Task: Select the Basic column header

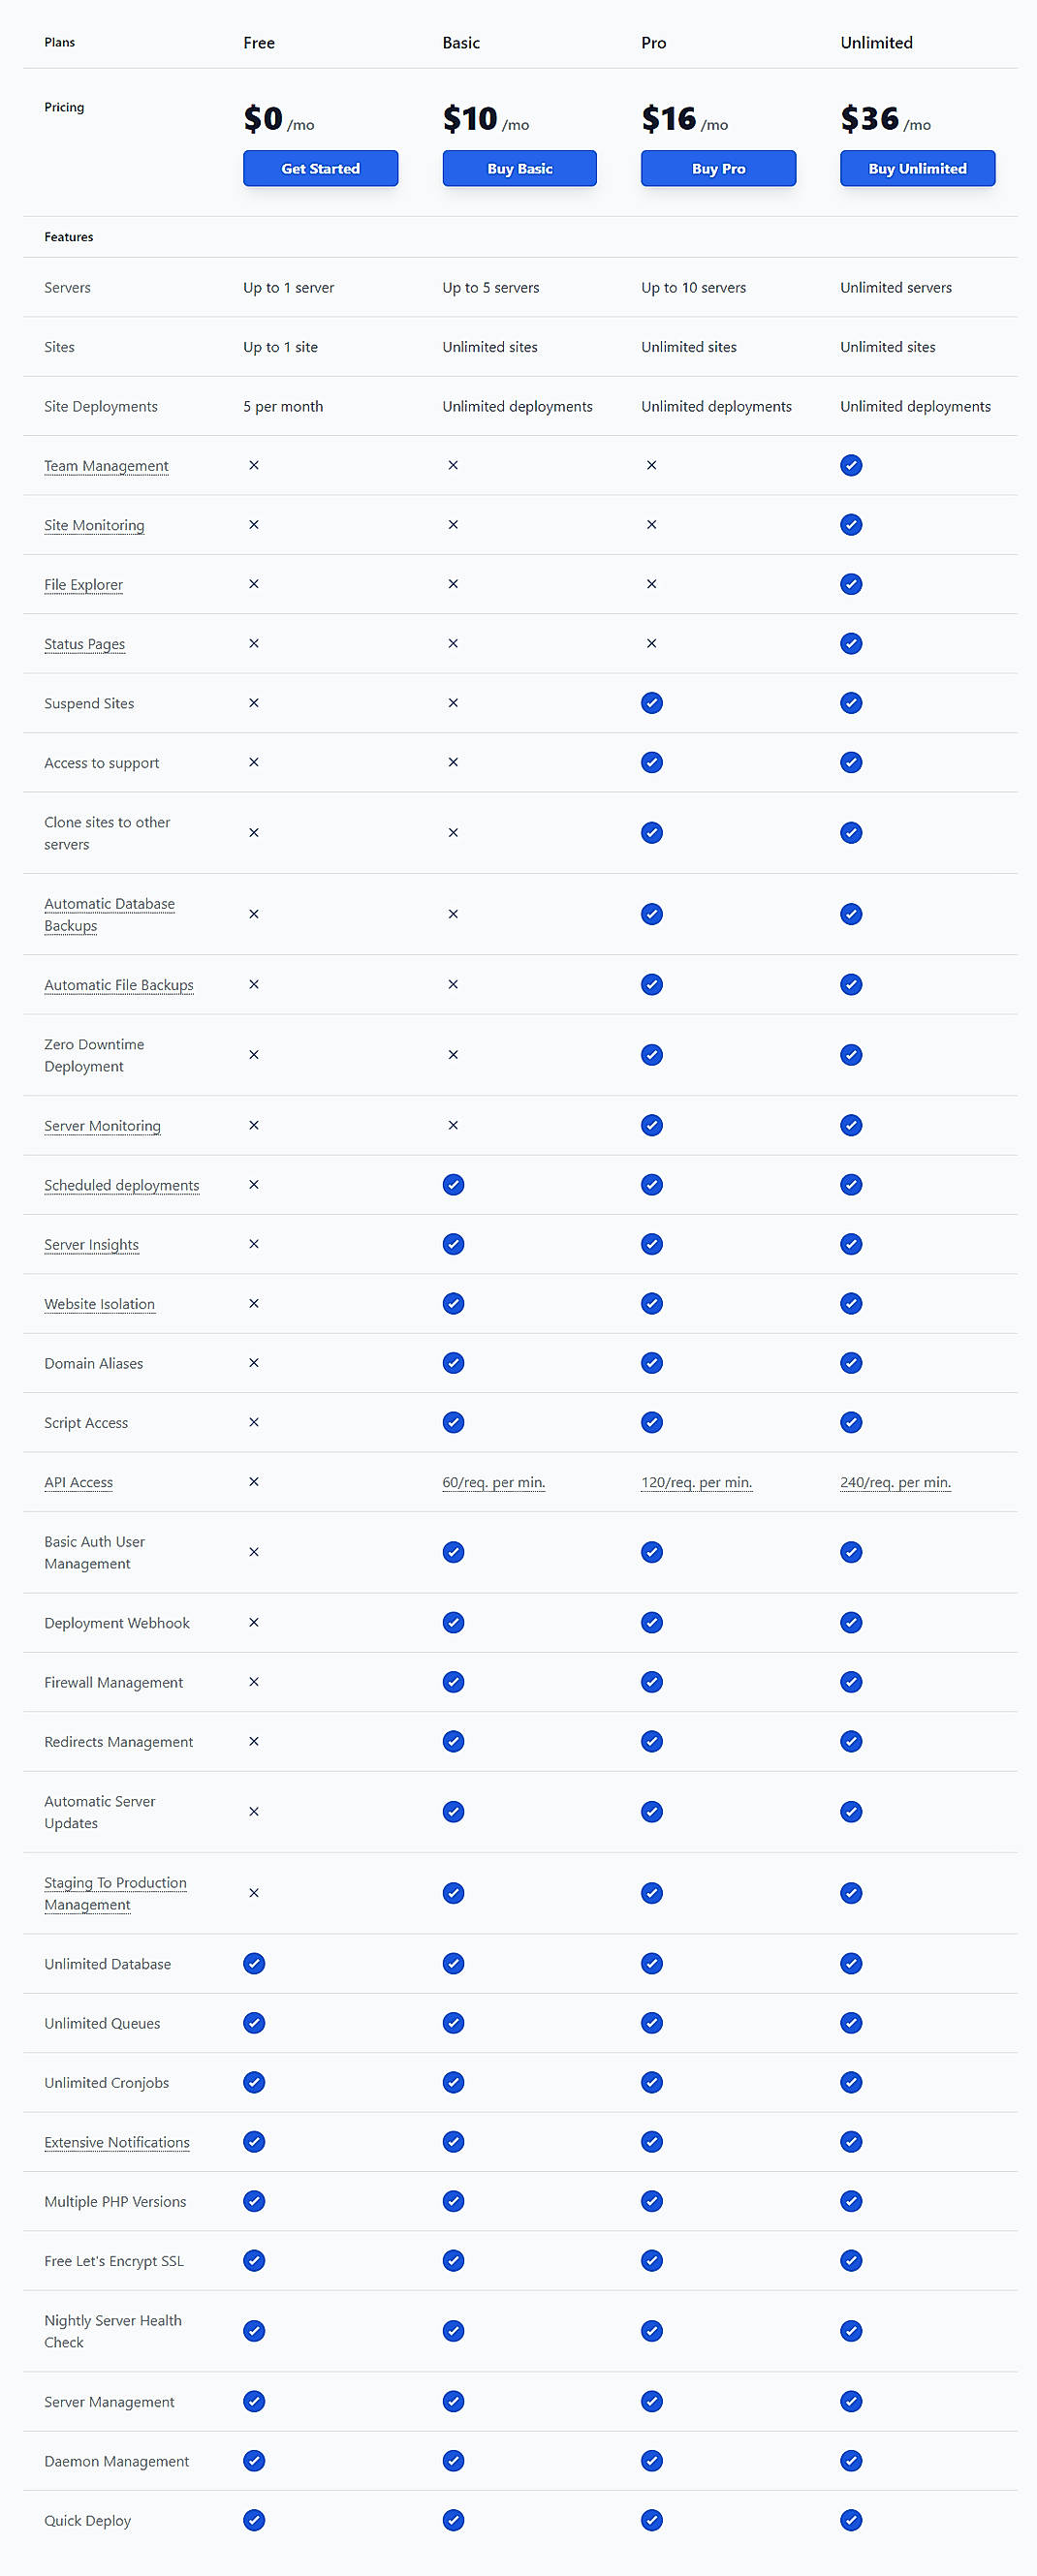Action: [460, 42]
